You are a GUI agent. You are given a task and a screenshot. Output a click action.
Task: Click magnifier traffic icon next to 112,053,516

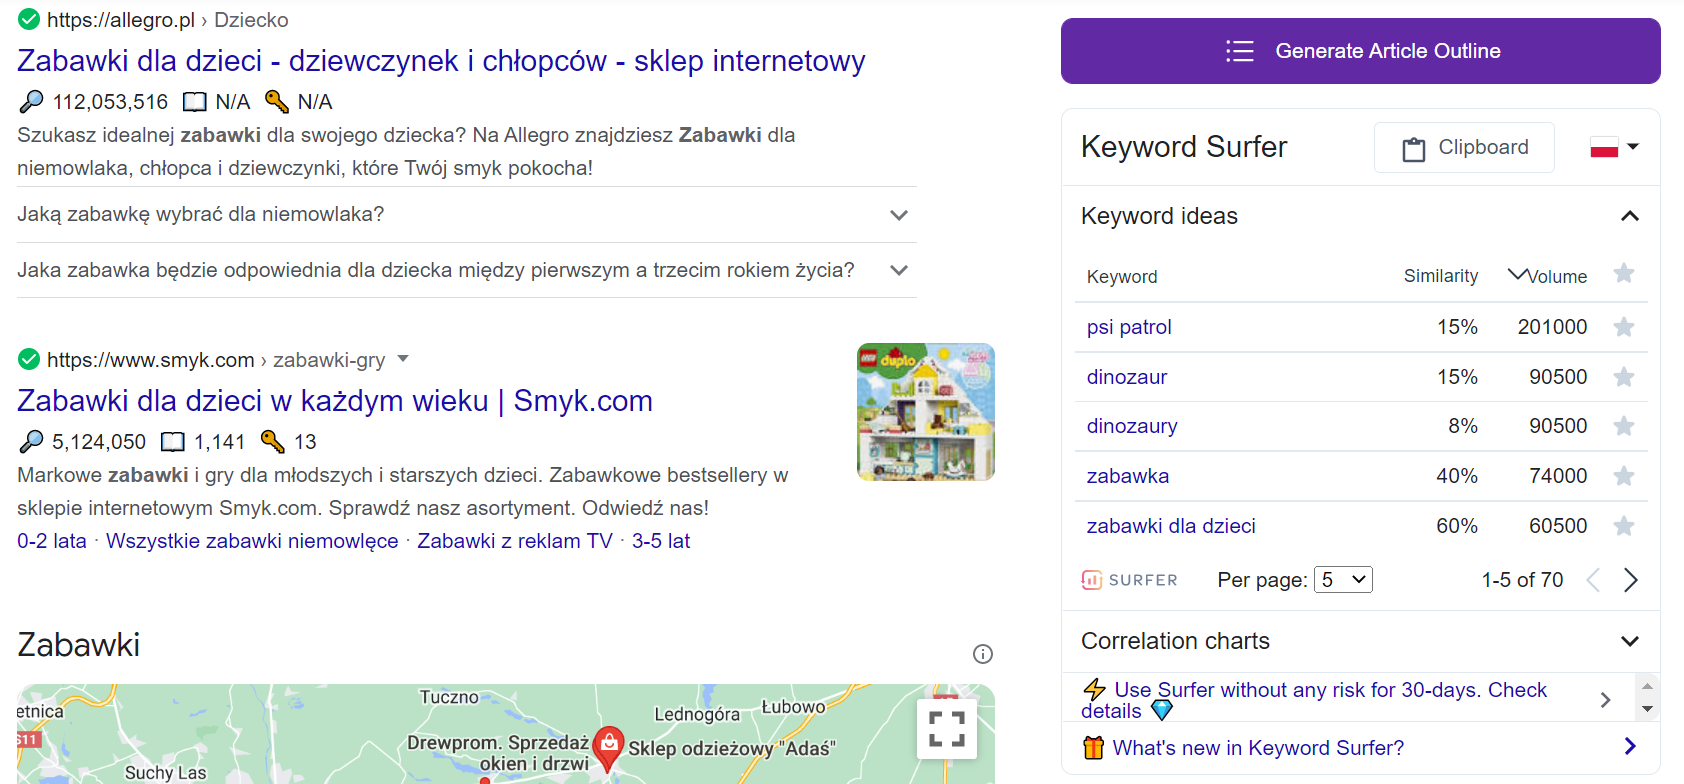pyautogui.click(x=31, y=101)
